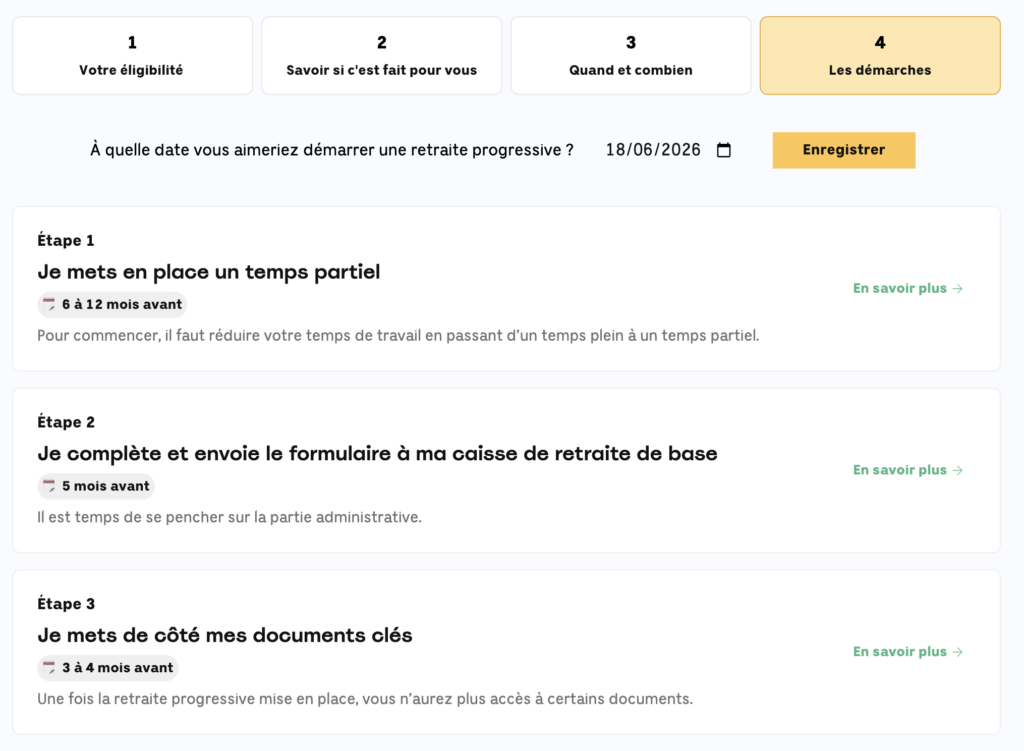Click calendar icon beside '5 mois avant'
The image size is (1024, 751).
[49, 486]
